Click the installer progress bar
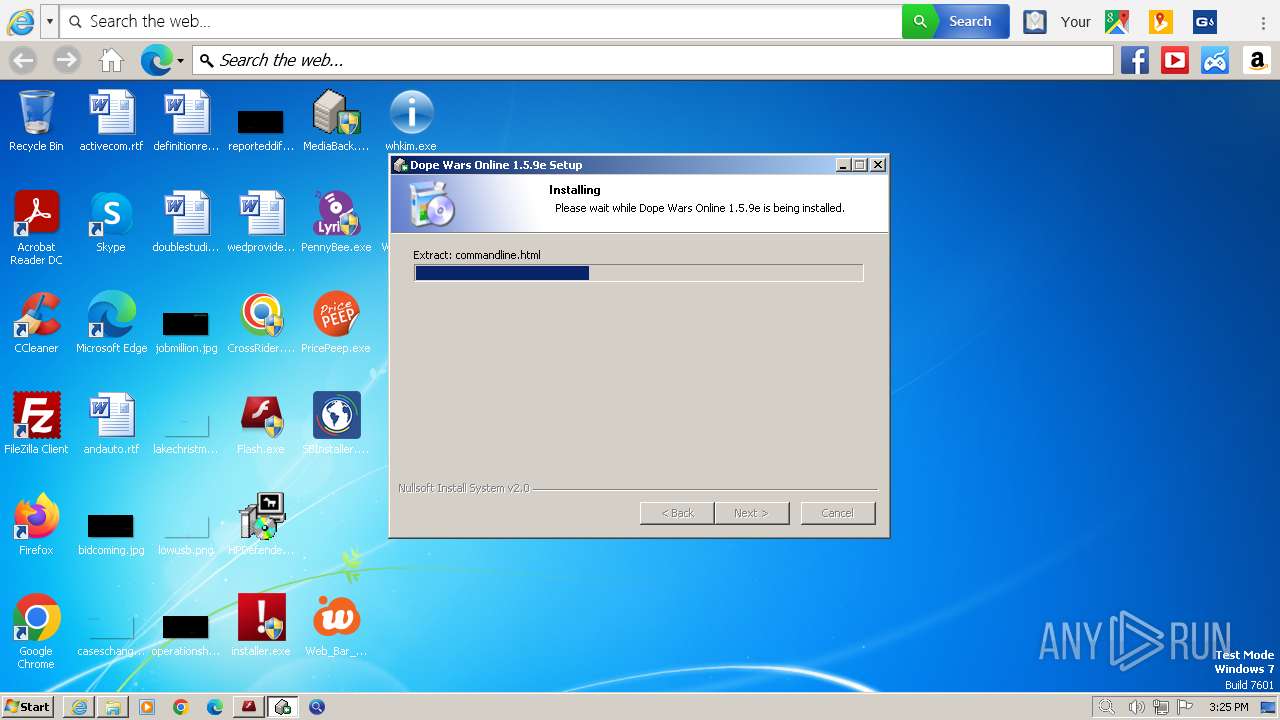 click(638, 273)
